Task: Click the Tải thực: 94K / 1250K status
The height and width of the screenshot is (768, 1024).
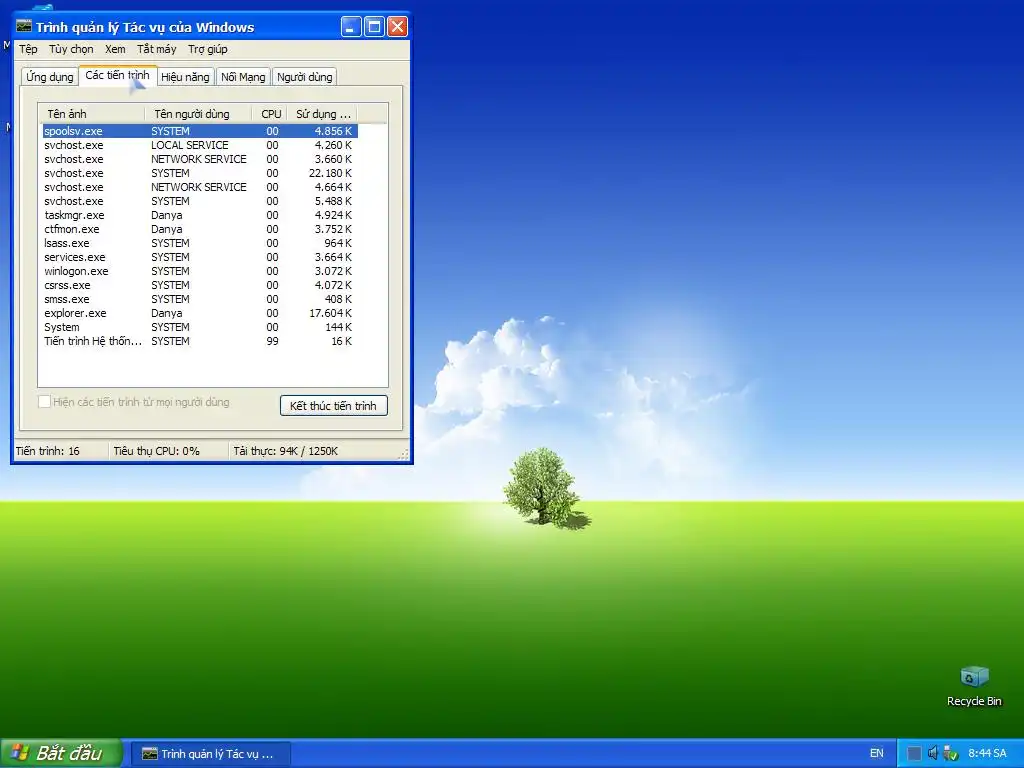Action: click(x=285, y=451)
